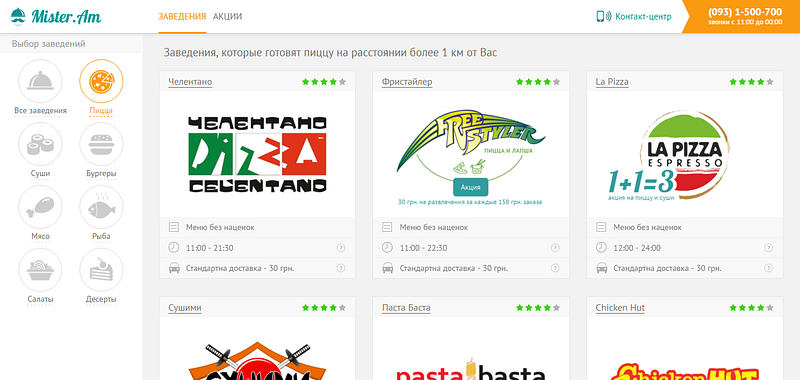This screenshot has height=380, width=800.
Task: Open hours help icon for La Pizza
Action: click(768, 248)
